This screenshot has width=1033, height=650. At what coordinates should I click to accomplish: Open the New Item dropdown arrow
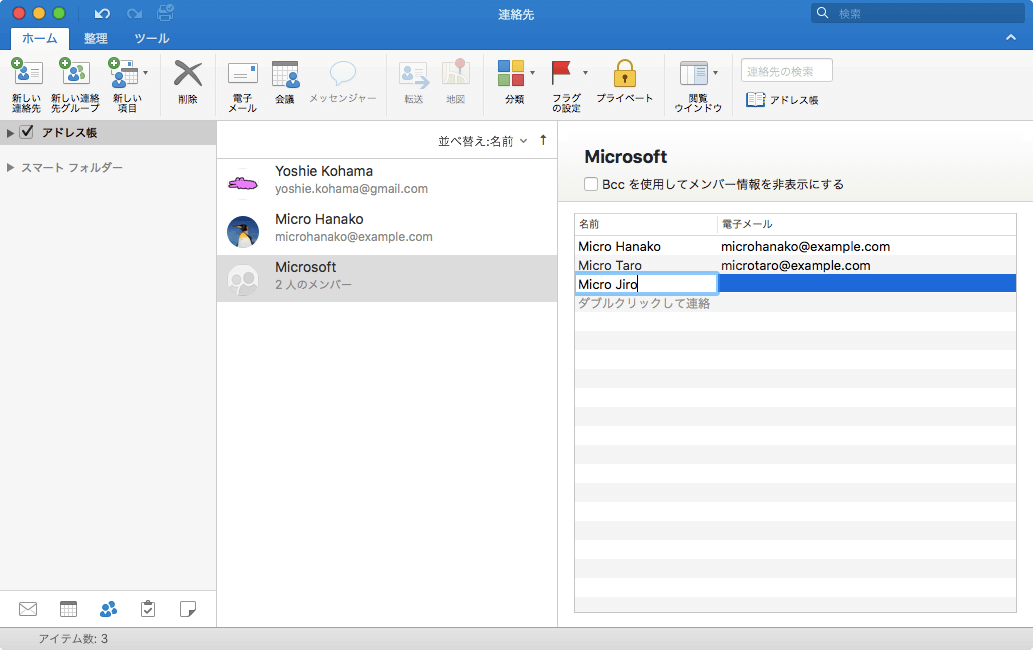146,73
